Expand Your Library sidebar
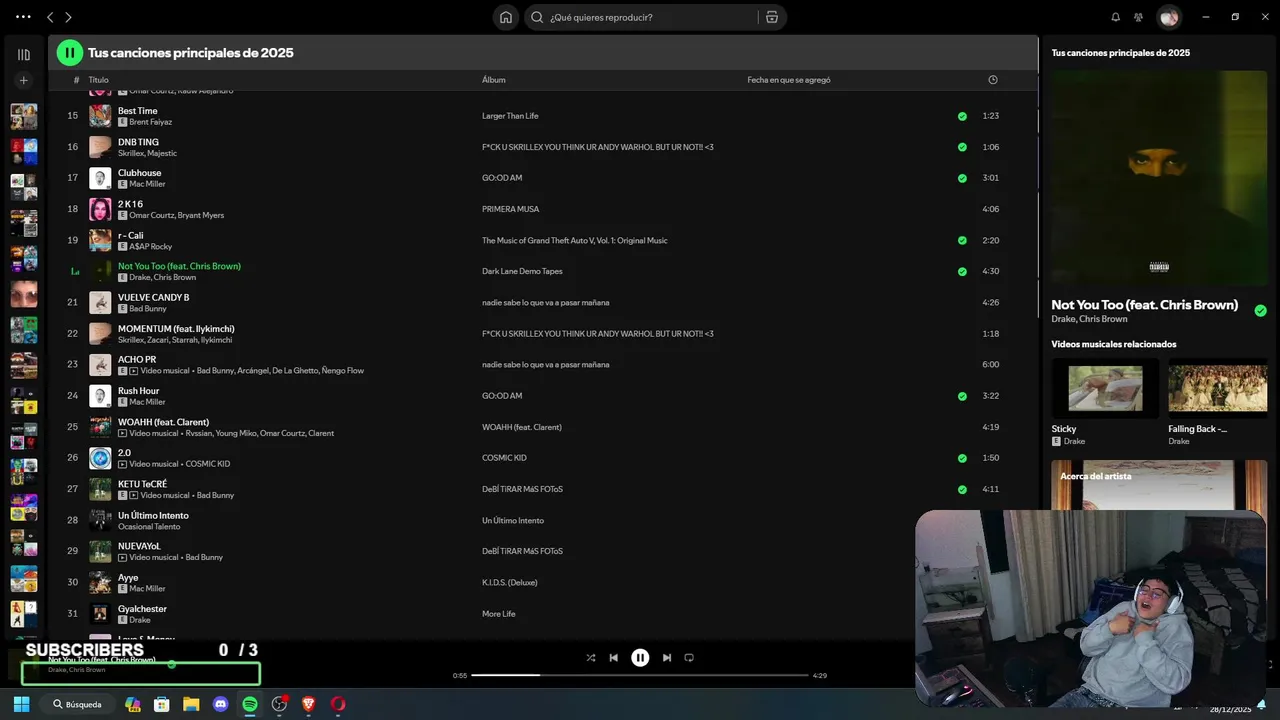 point(24,55)
